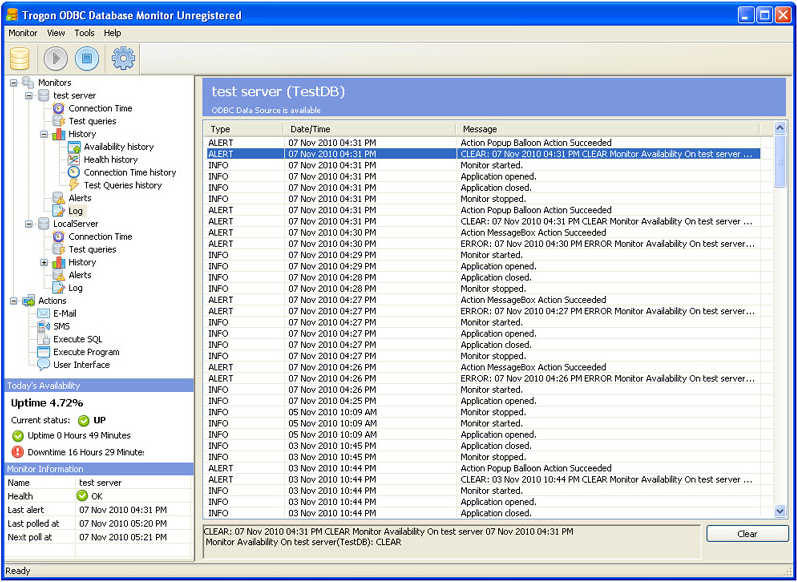Open the Execute SQL action
Viewport: 797px width, 582px height.
pyautogui.click(x=77, y=339)
